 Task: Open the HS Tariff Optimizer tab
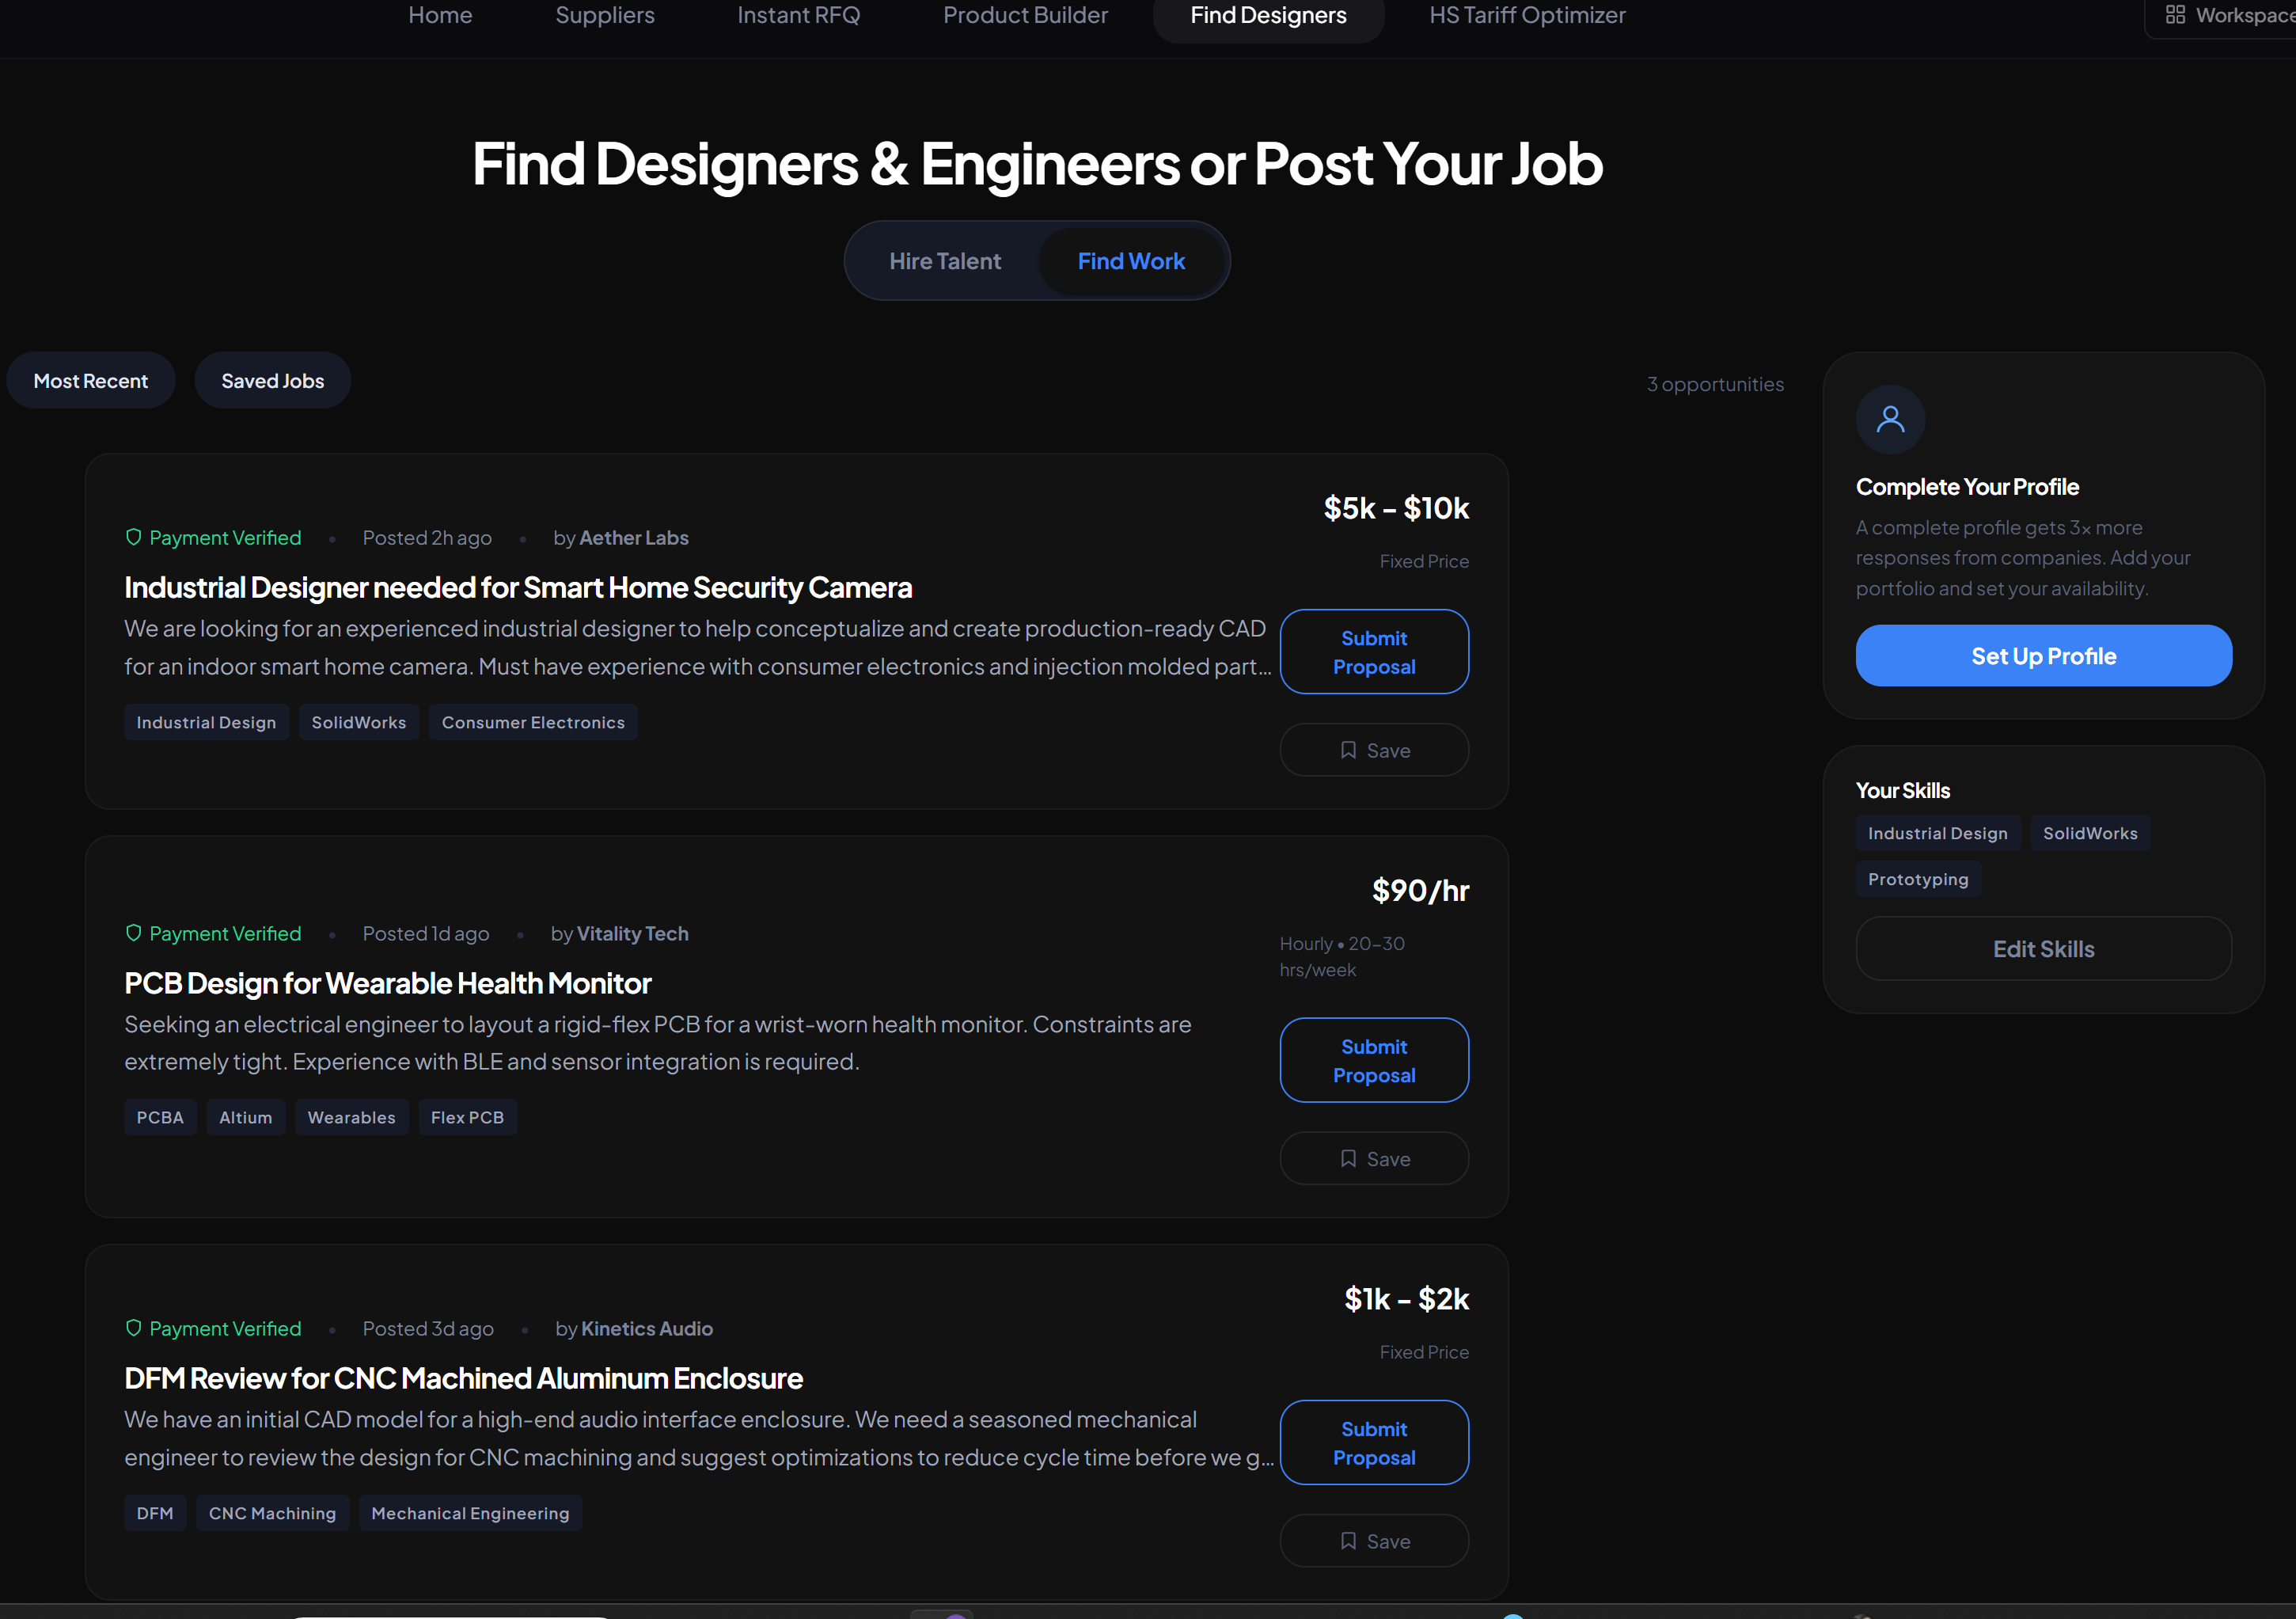pyautogui.click(x=1526, y=15)
